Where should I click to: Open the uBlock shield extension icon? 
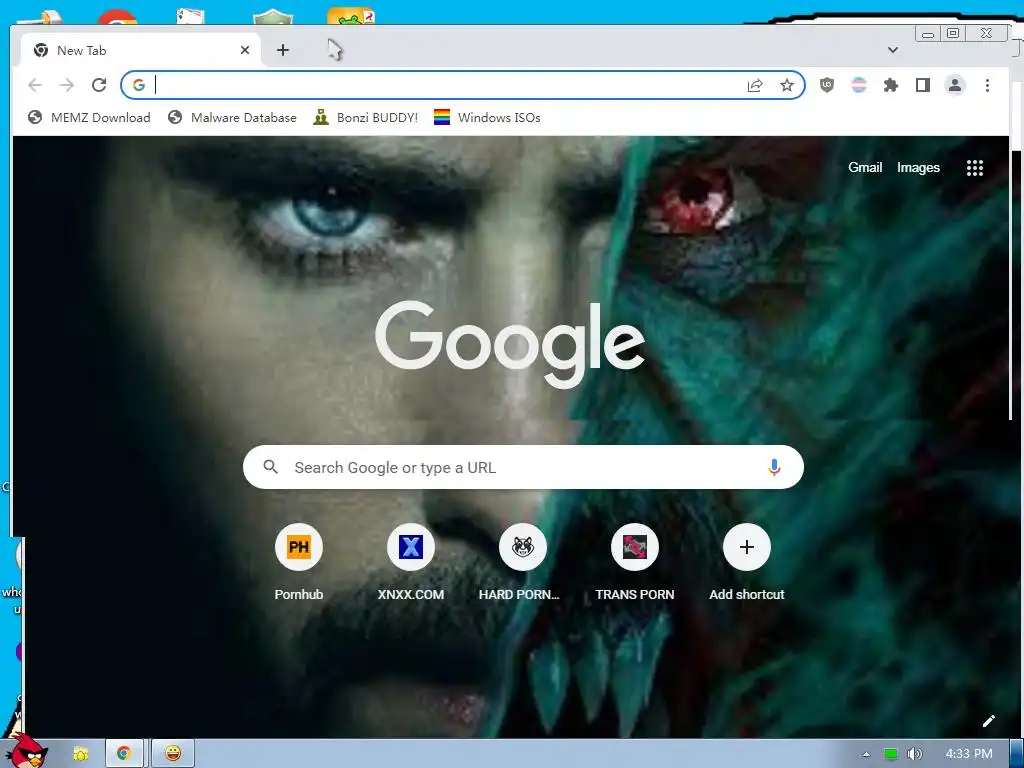827,85
